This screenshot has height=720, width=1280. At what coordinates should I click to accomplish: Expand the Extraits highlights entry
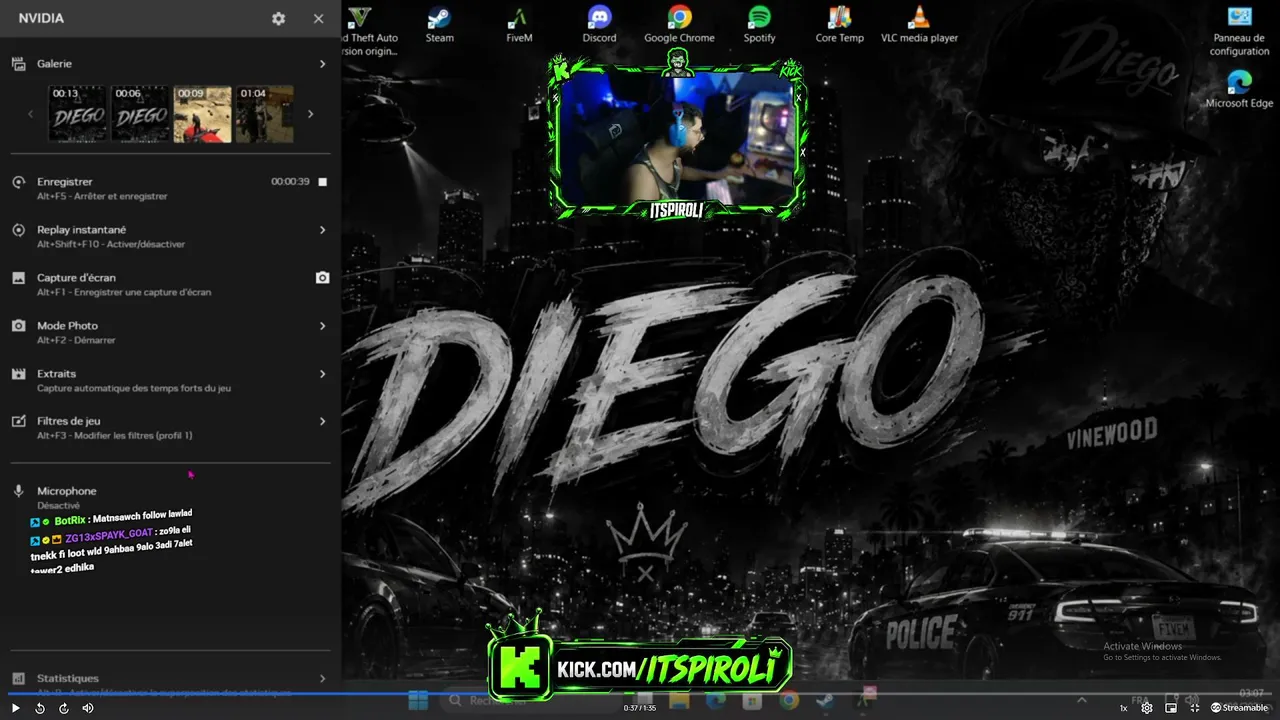pos(322,374)
